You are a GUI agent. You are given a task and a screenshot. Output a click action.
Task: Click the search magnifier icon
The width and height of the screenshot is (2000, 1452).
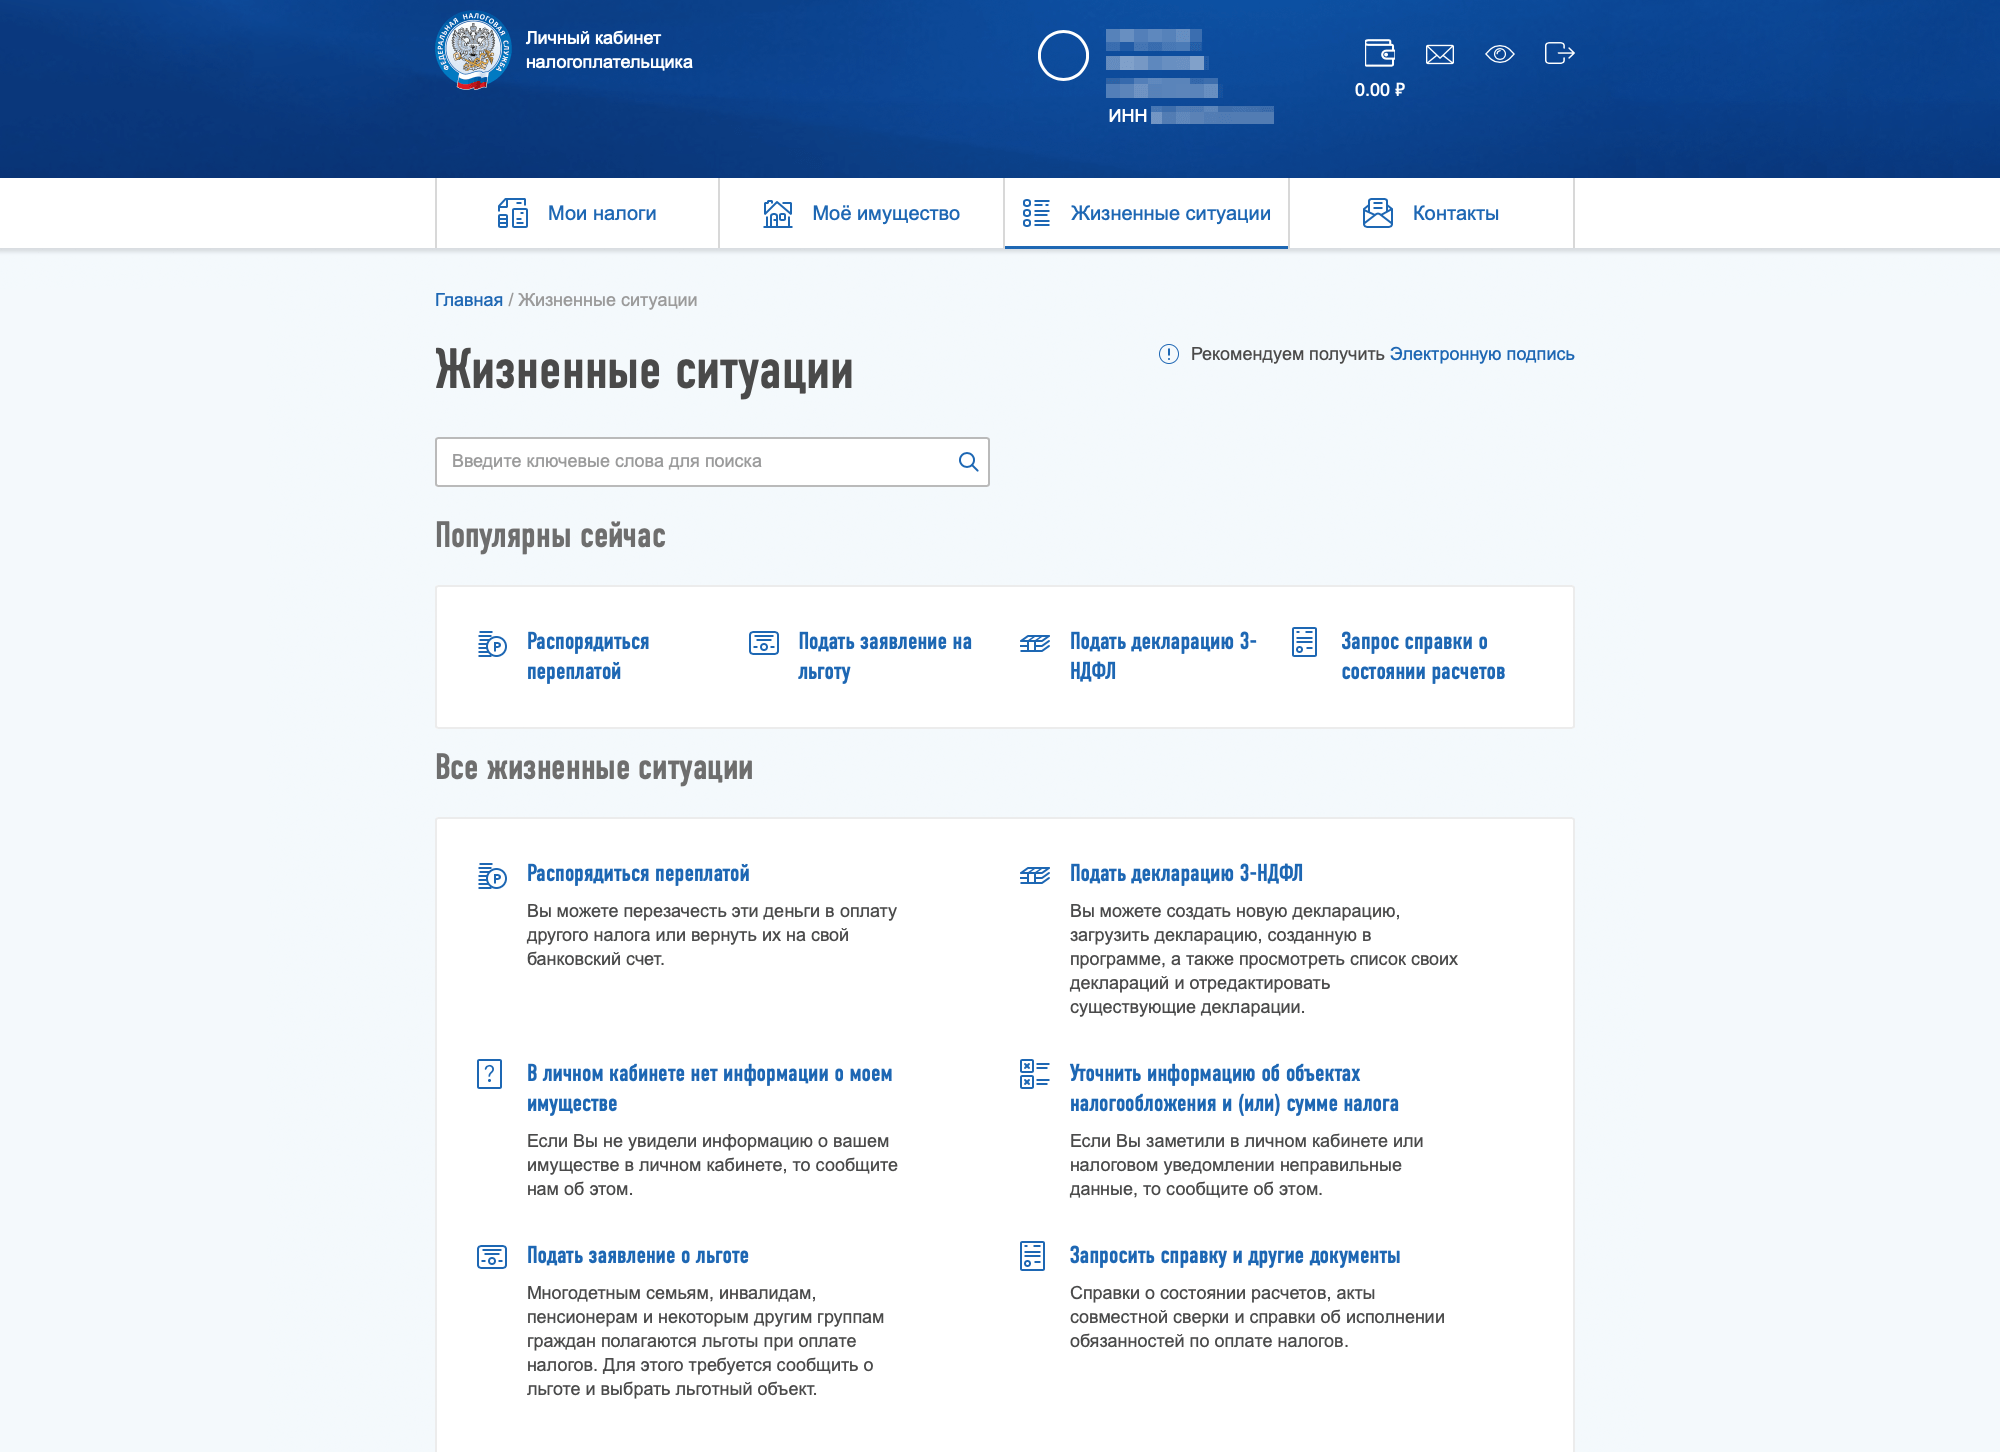click(968, 461)
